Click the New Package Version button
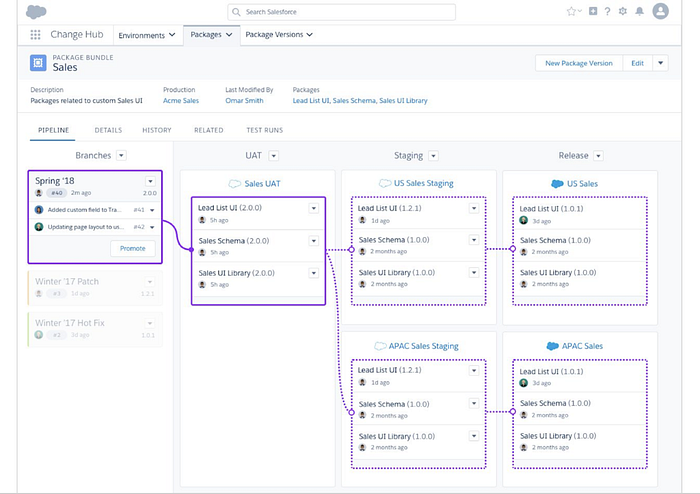 (x=579, y=63)
